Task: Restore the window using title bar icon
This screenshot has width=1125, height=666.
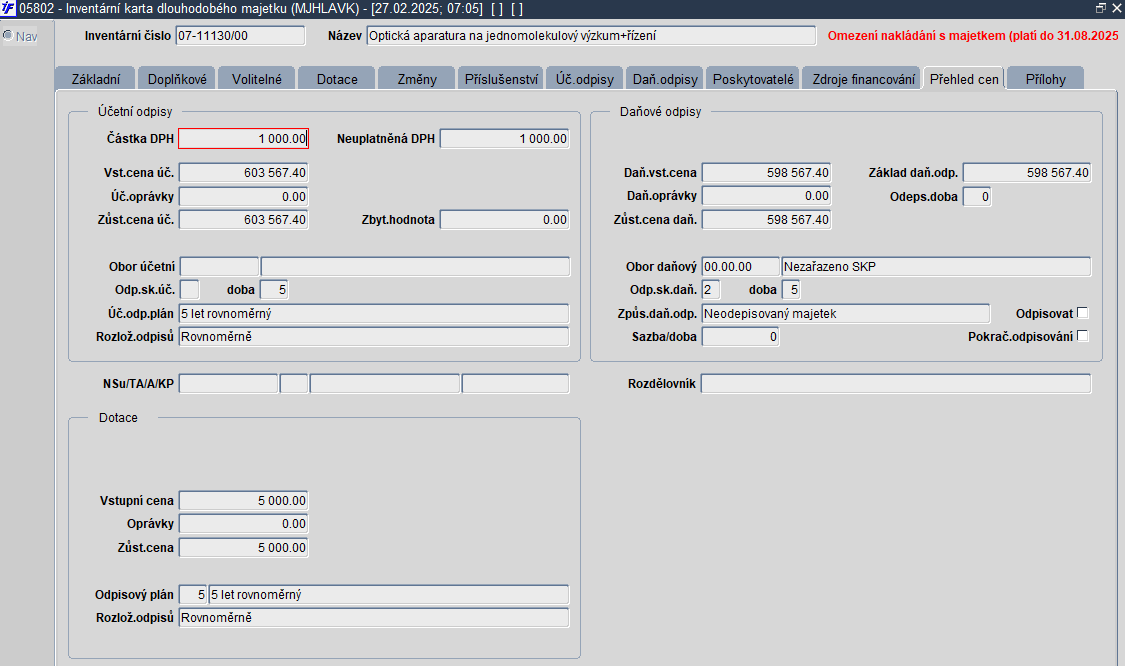Action: tap(1101, 8)
